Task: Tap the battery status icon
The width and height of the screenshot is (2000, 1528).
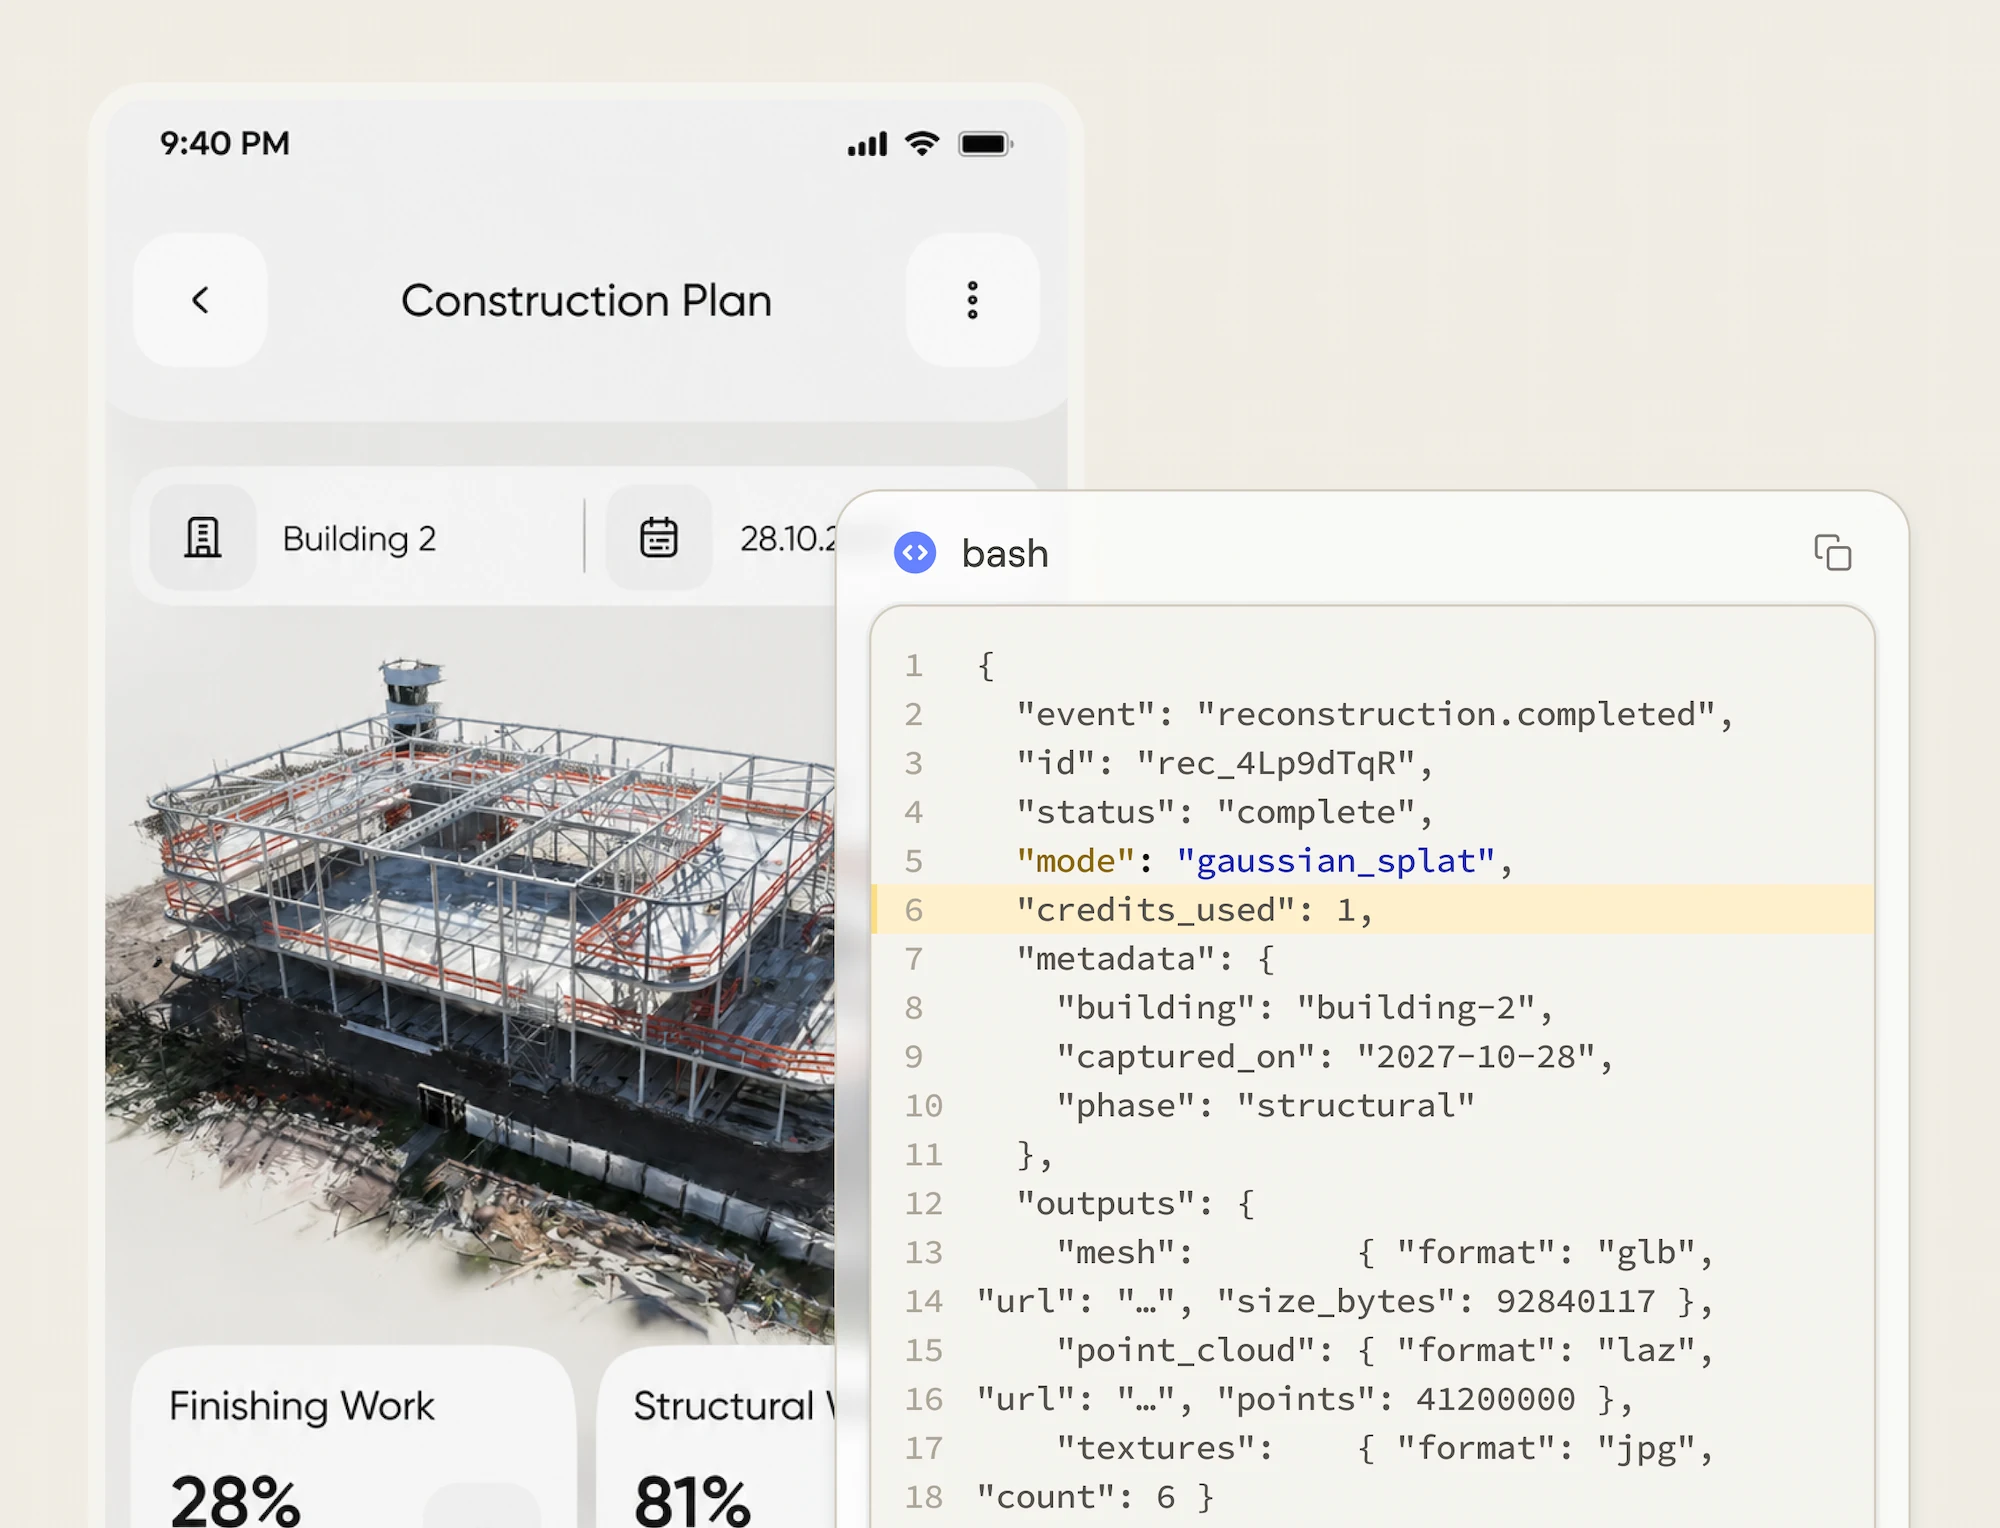Action: tap(986, 144)
